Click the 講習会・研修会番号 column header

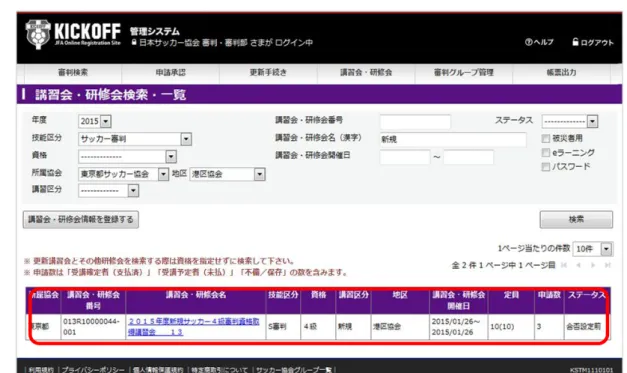pyautogui.click(x=93, y=300)
